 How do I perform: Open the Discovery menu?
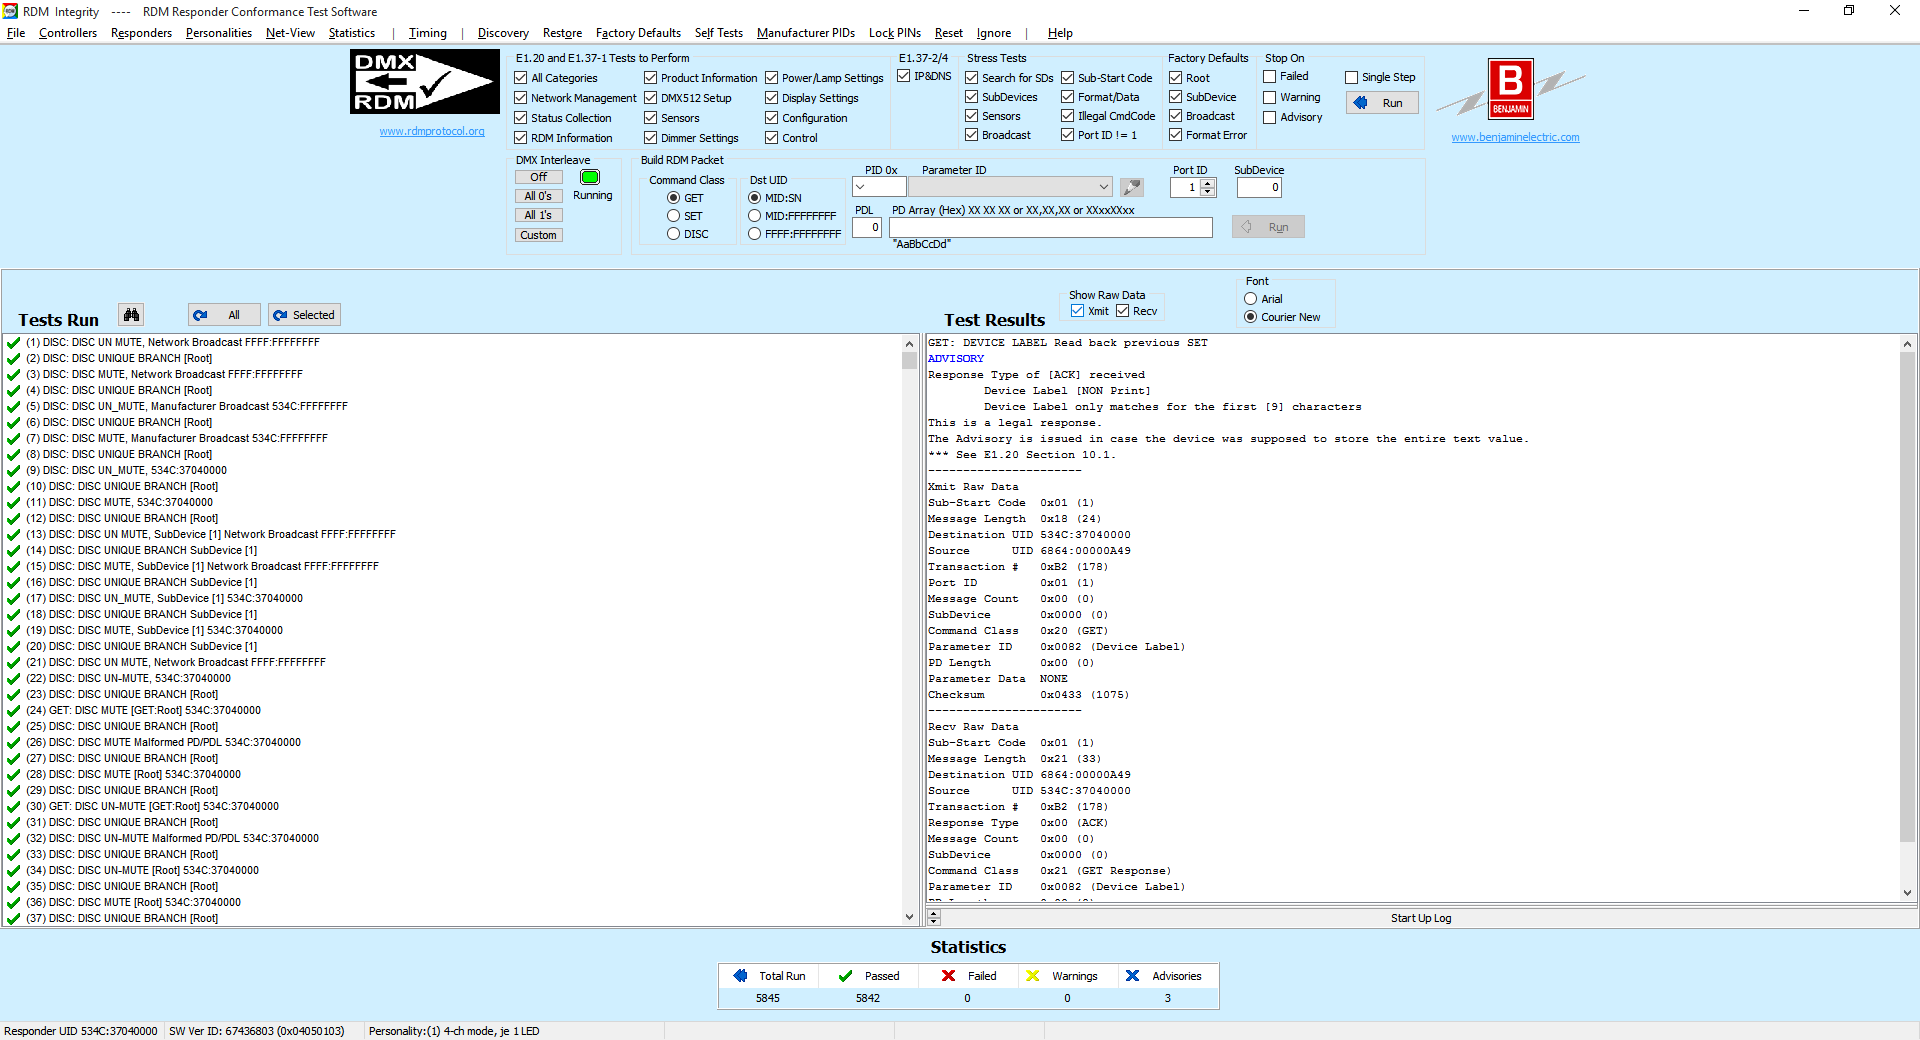(x=503, y=33)
